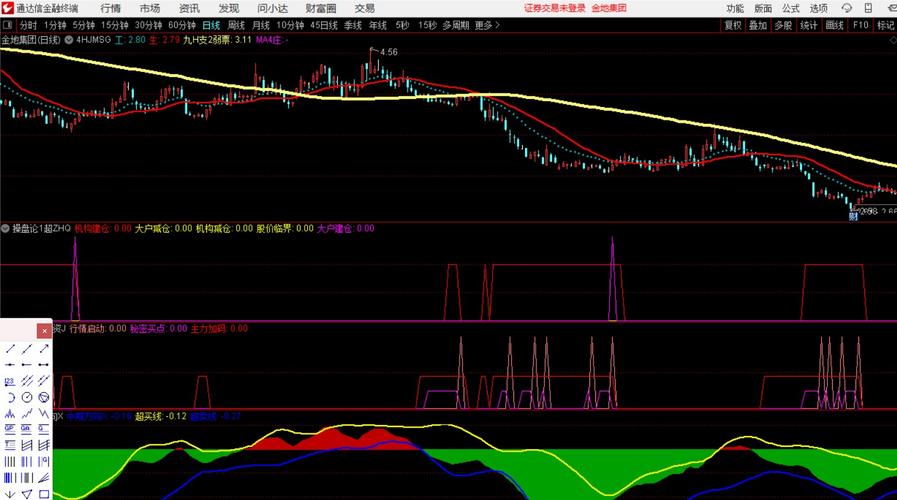Select the 日线 daily period tab
The width and height of the screenshot is (897, 500).
pyautogui.click(x=211, y=25)
